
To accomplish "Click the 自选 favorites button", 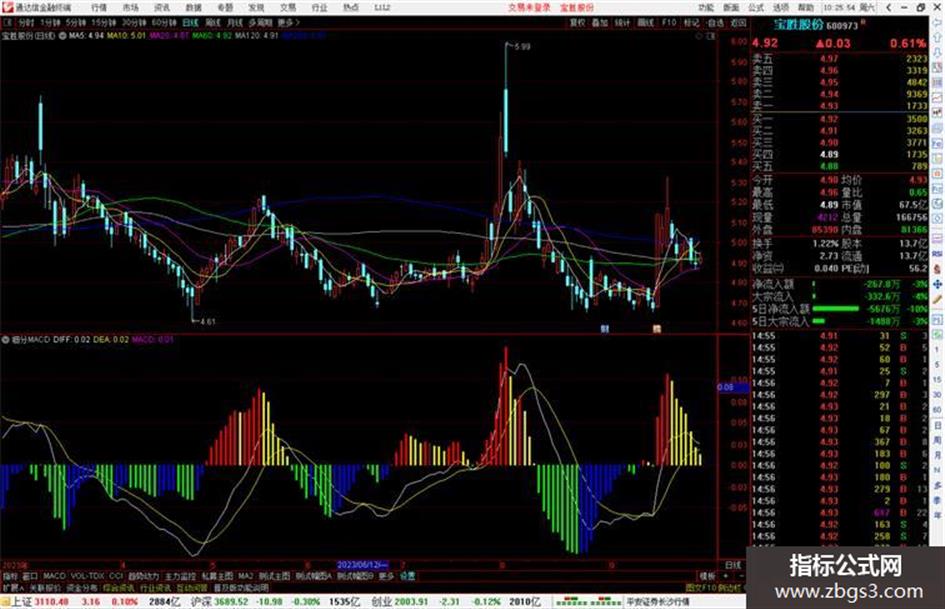I will click(715, 22).
